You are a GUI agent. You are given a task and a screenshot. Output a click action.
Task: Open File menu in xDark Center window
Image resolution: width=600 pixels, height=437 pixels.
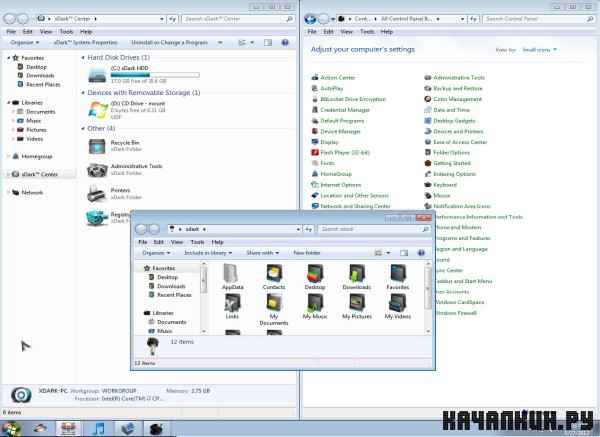pyautogui.click(x=11, y=32)
